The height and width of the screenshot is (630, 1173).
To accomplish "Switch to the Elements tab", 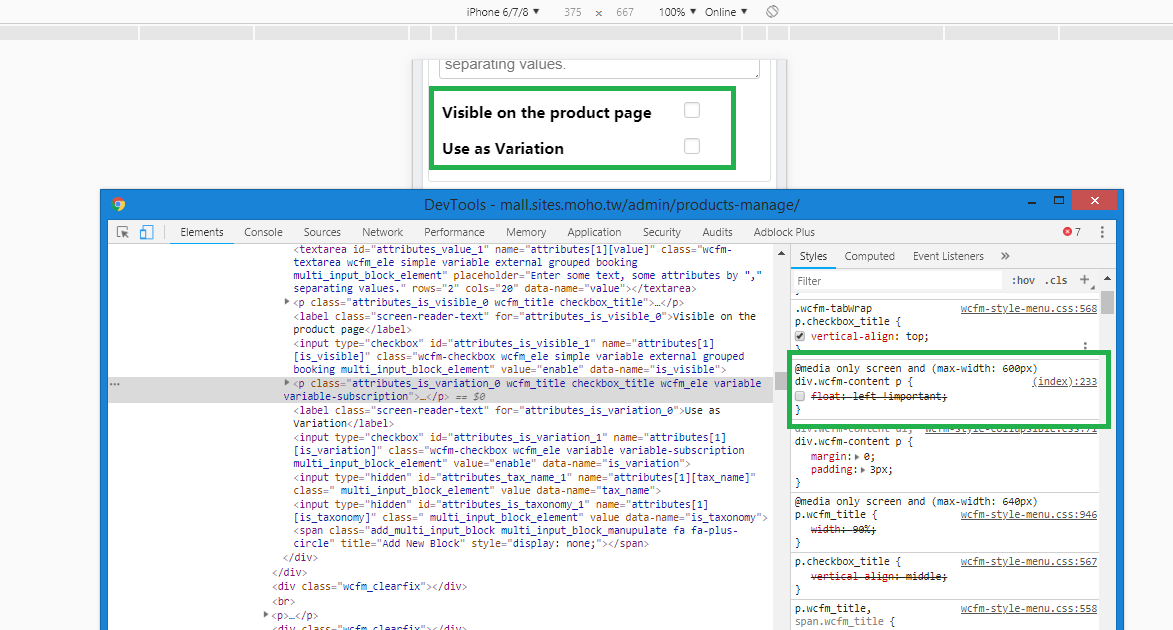I will pyautogui.click(x=201, y=232).
